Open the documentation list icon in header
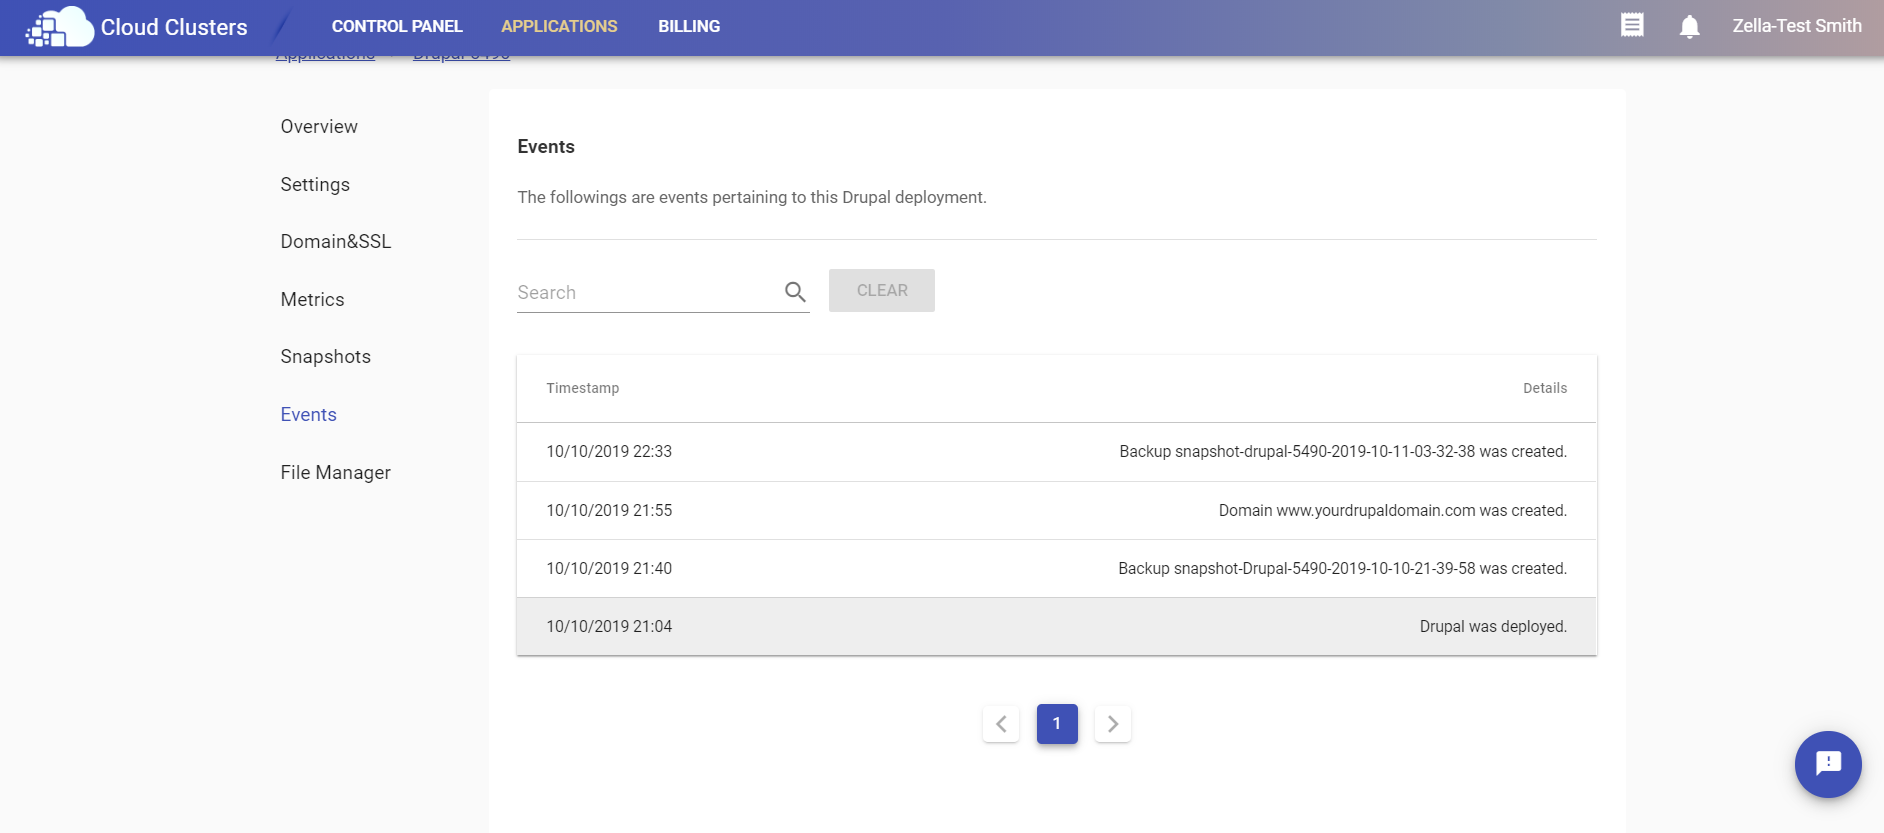Image resolution: width=1884 pixels, height=833 pixels. pos(1632,25)
